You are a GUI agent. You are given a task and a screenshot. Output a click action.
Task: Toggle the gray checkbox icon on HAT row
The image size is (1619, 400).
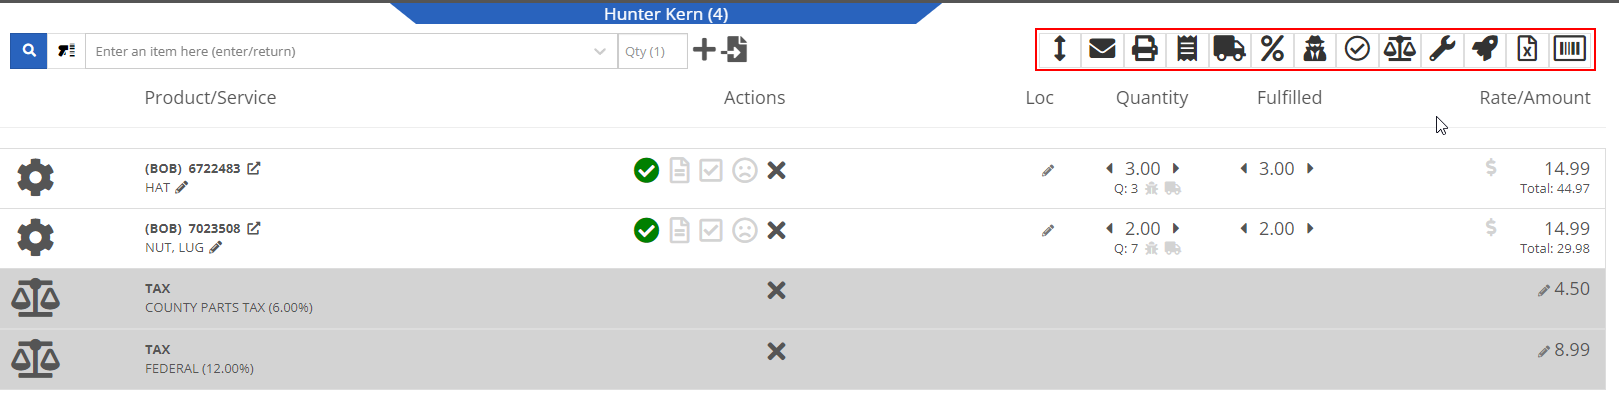711,171
